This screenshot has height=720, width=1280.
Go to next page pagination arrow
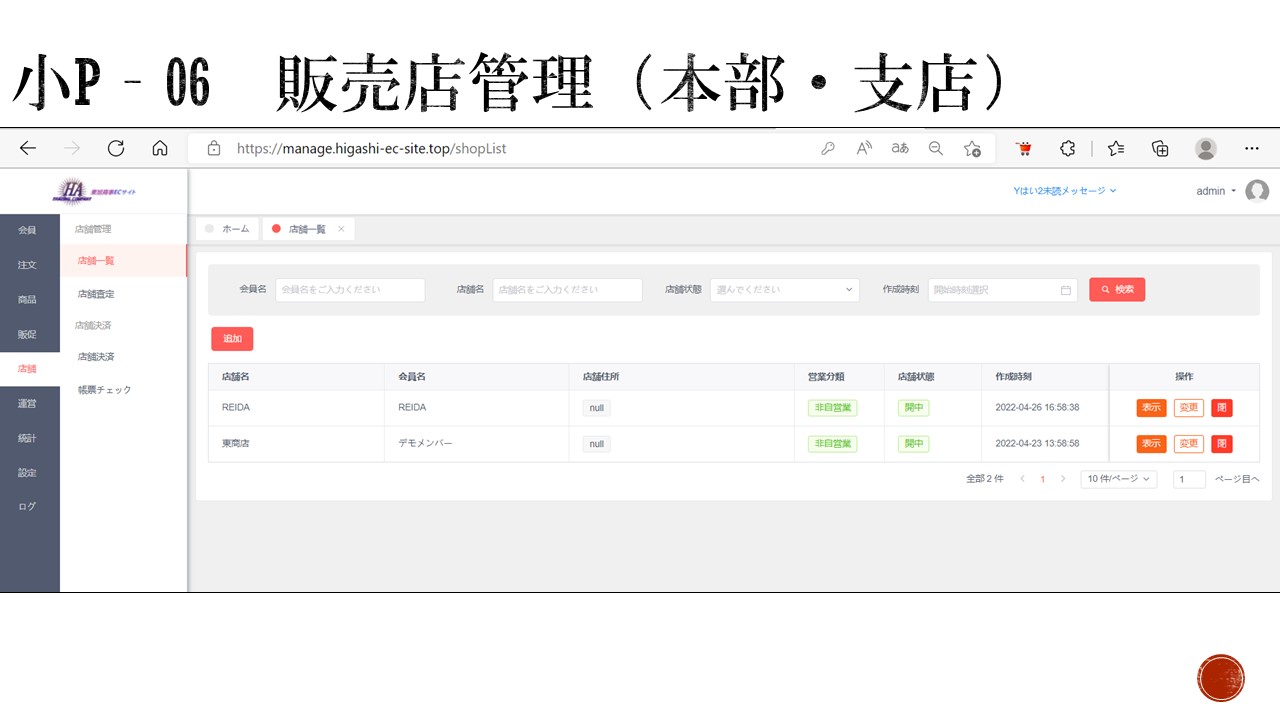click(x=1063, y=480)
